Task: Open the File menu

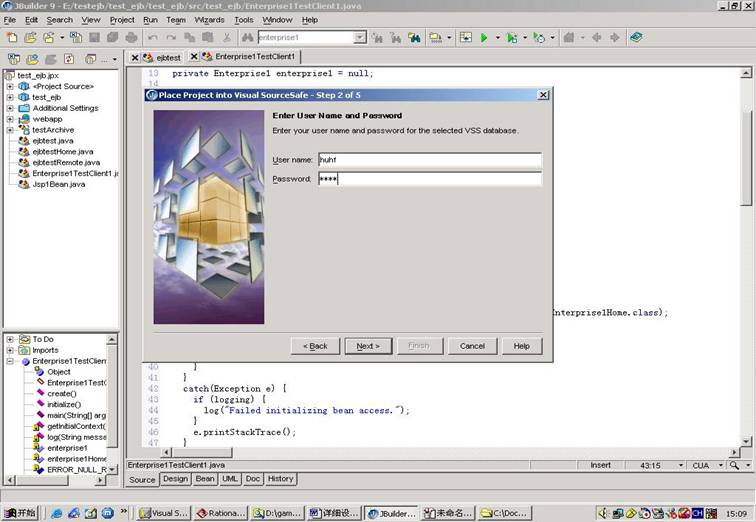Action: pyautogui.click(x=10, y=20)
